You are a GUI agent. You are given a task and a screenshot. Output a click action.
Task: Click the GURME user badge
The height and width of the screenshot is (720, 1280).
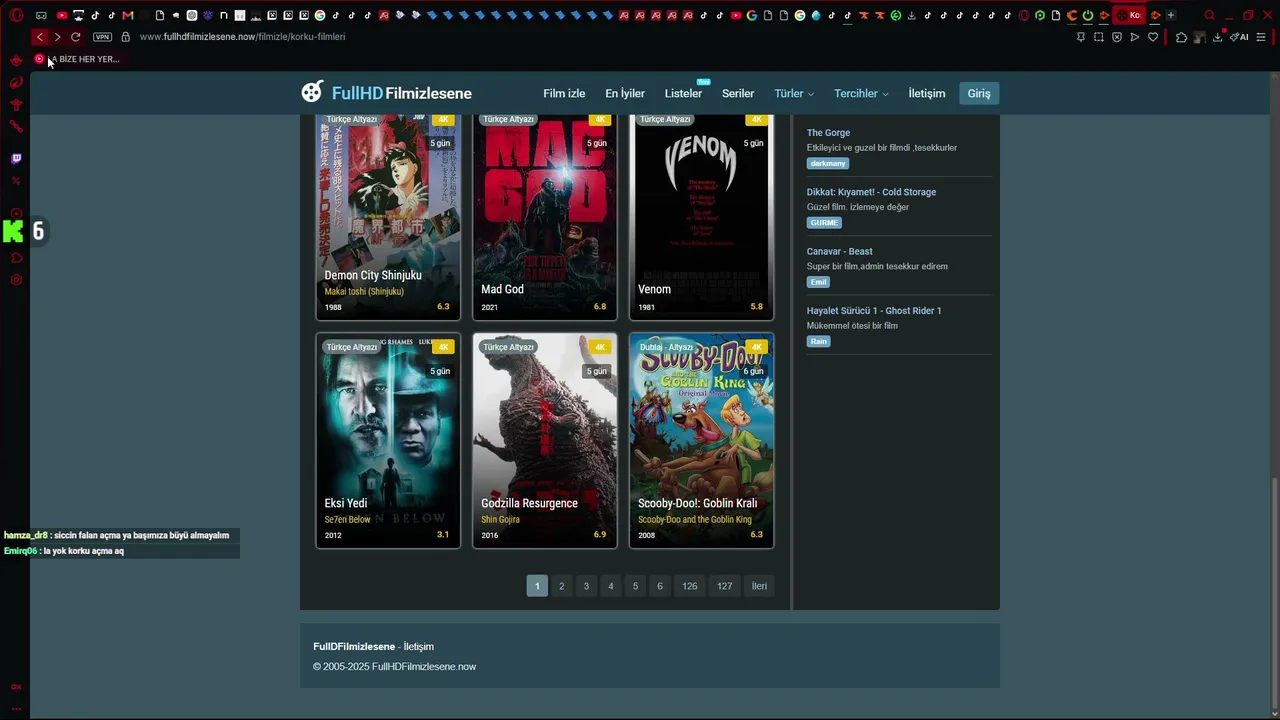(824, 223)
